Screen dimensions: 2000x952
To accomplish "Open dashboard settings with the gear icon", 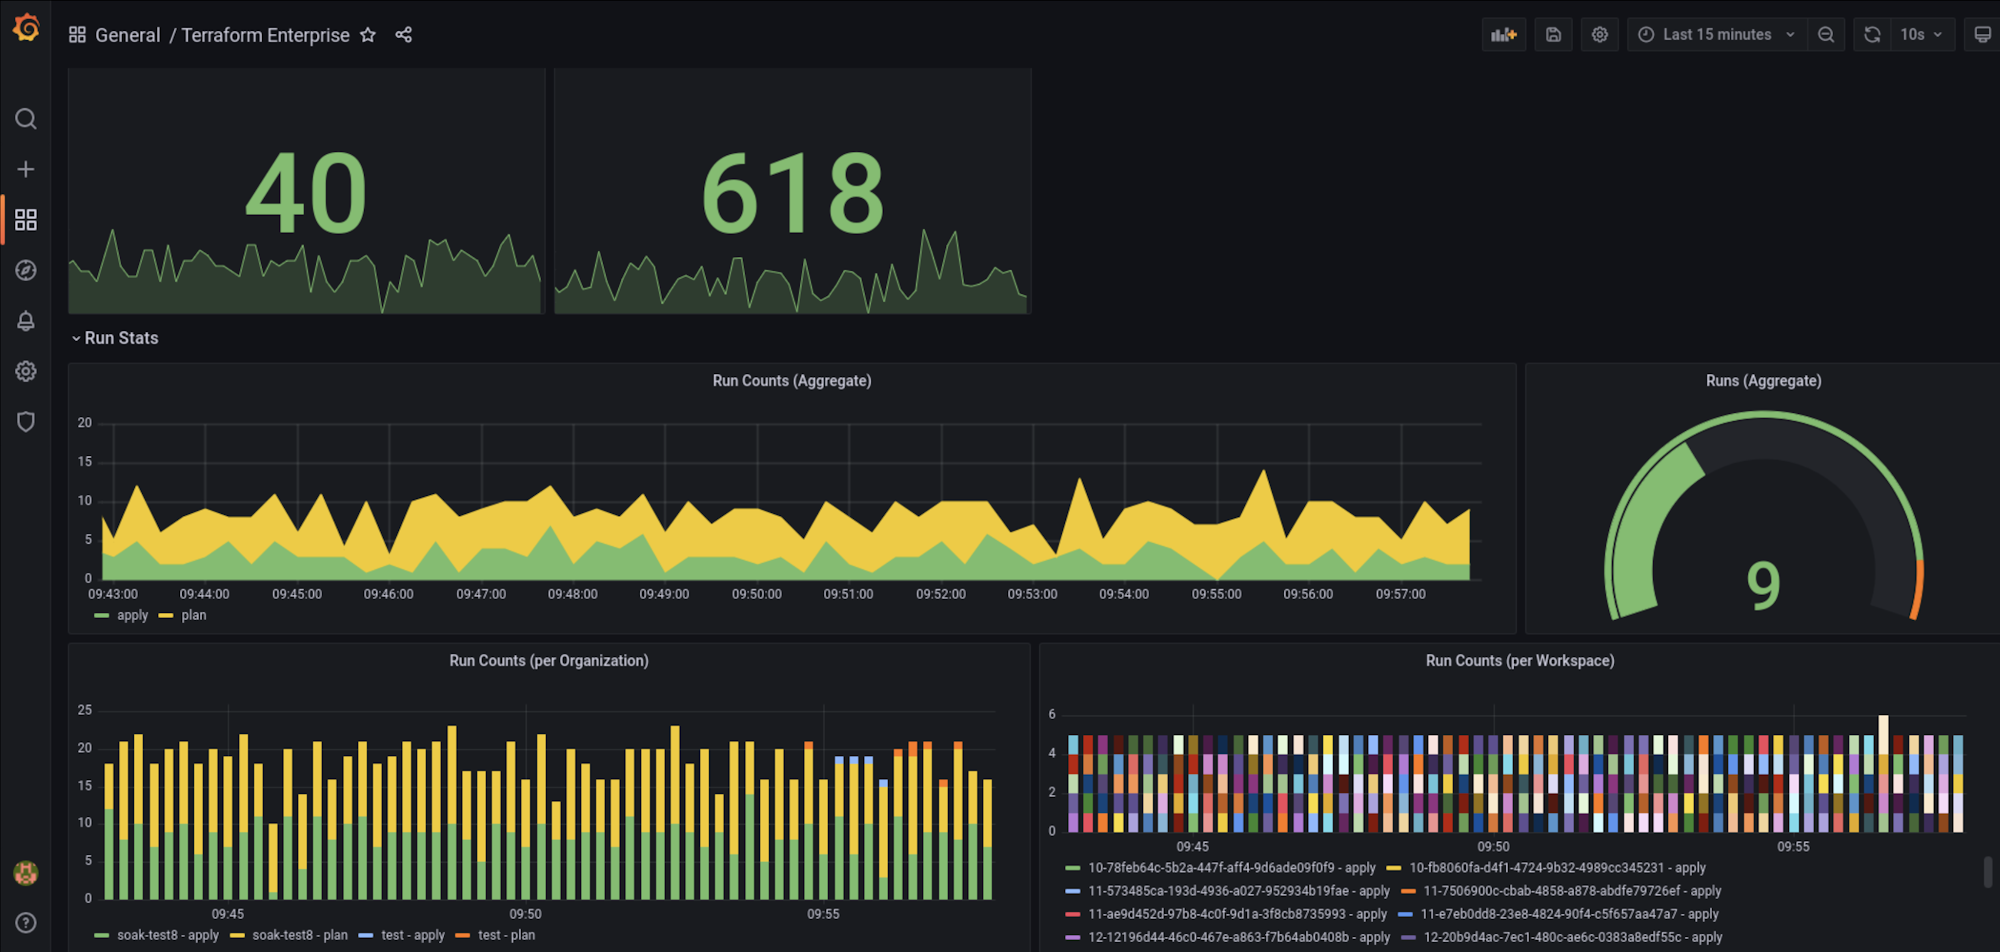I will [1599, 34].
